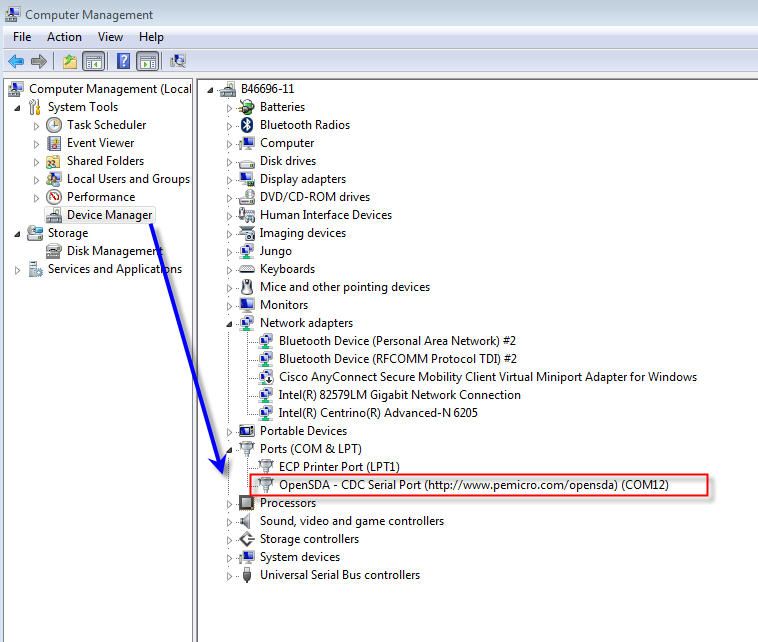758x642 pixels.
Task: Click the Back arrow toolbar icon
Action: click(16, 61)
